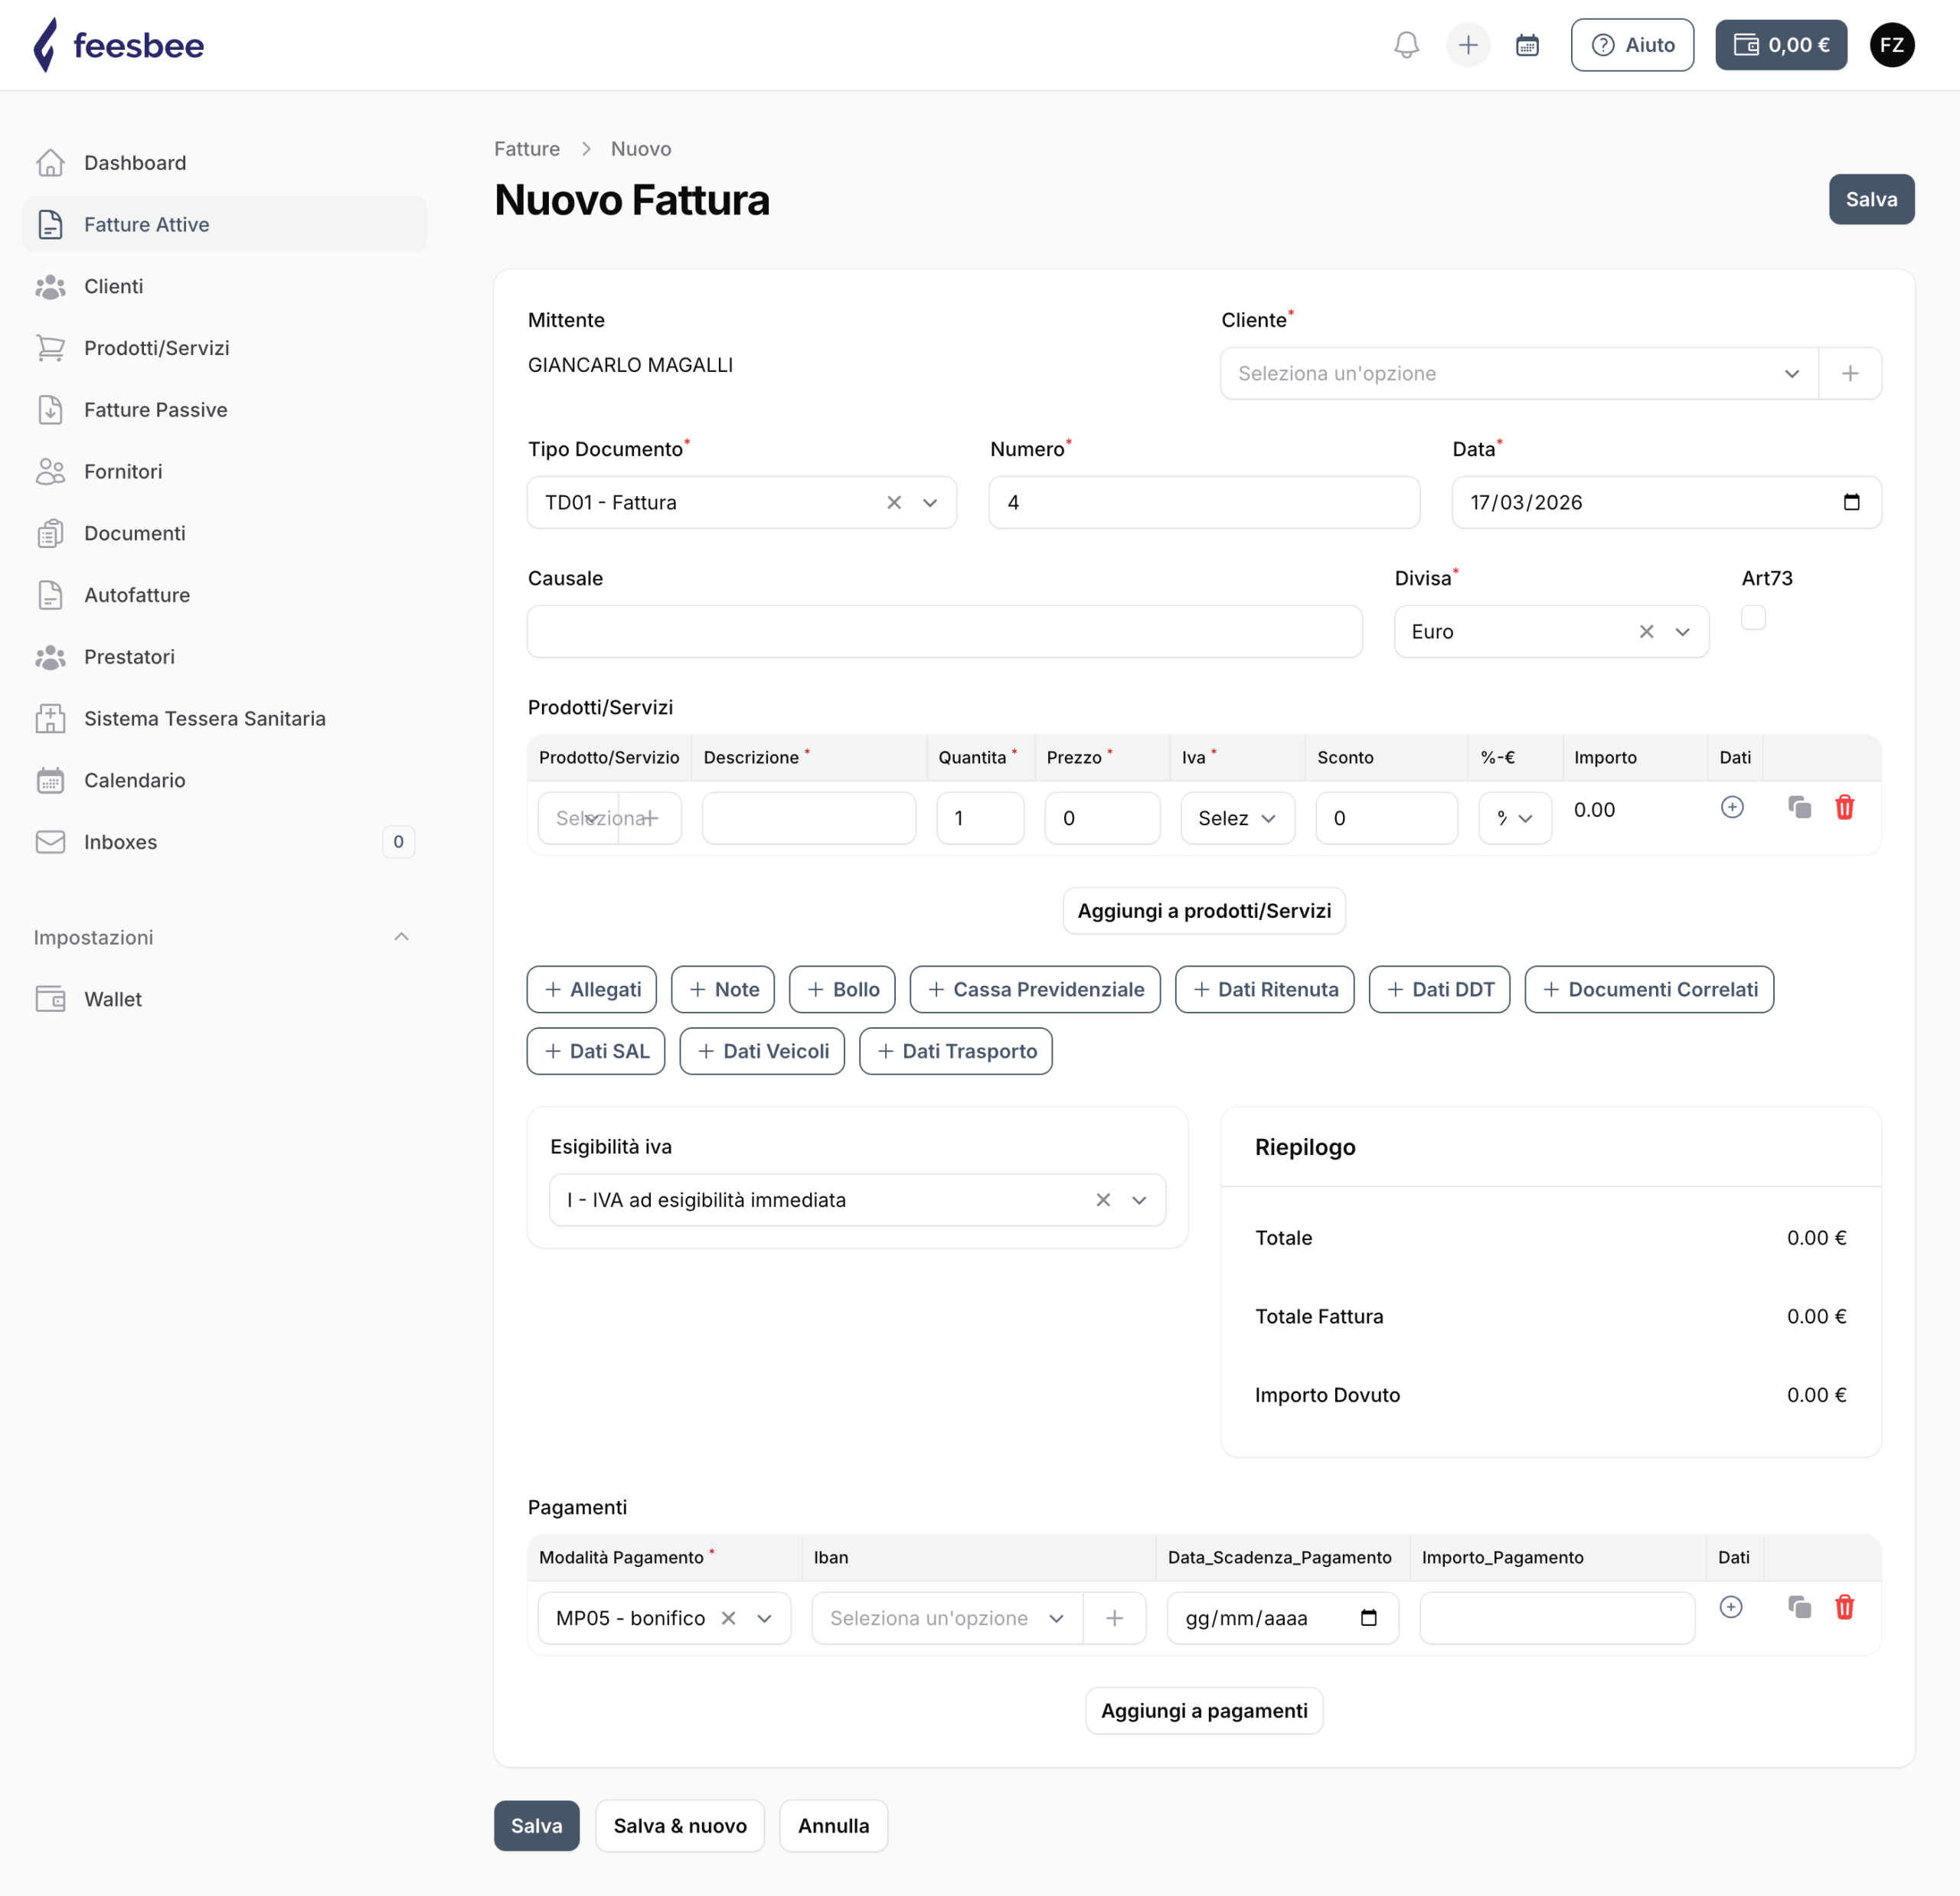Open extra data on payment row
1960x1896 pixels.
[x=1731, y=1607]
